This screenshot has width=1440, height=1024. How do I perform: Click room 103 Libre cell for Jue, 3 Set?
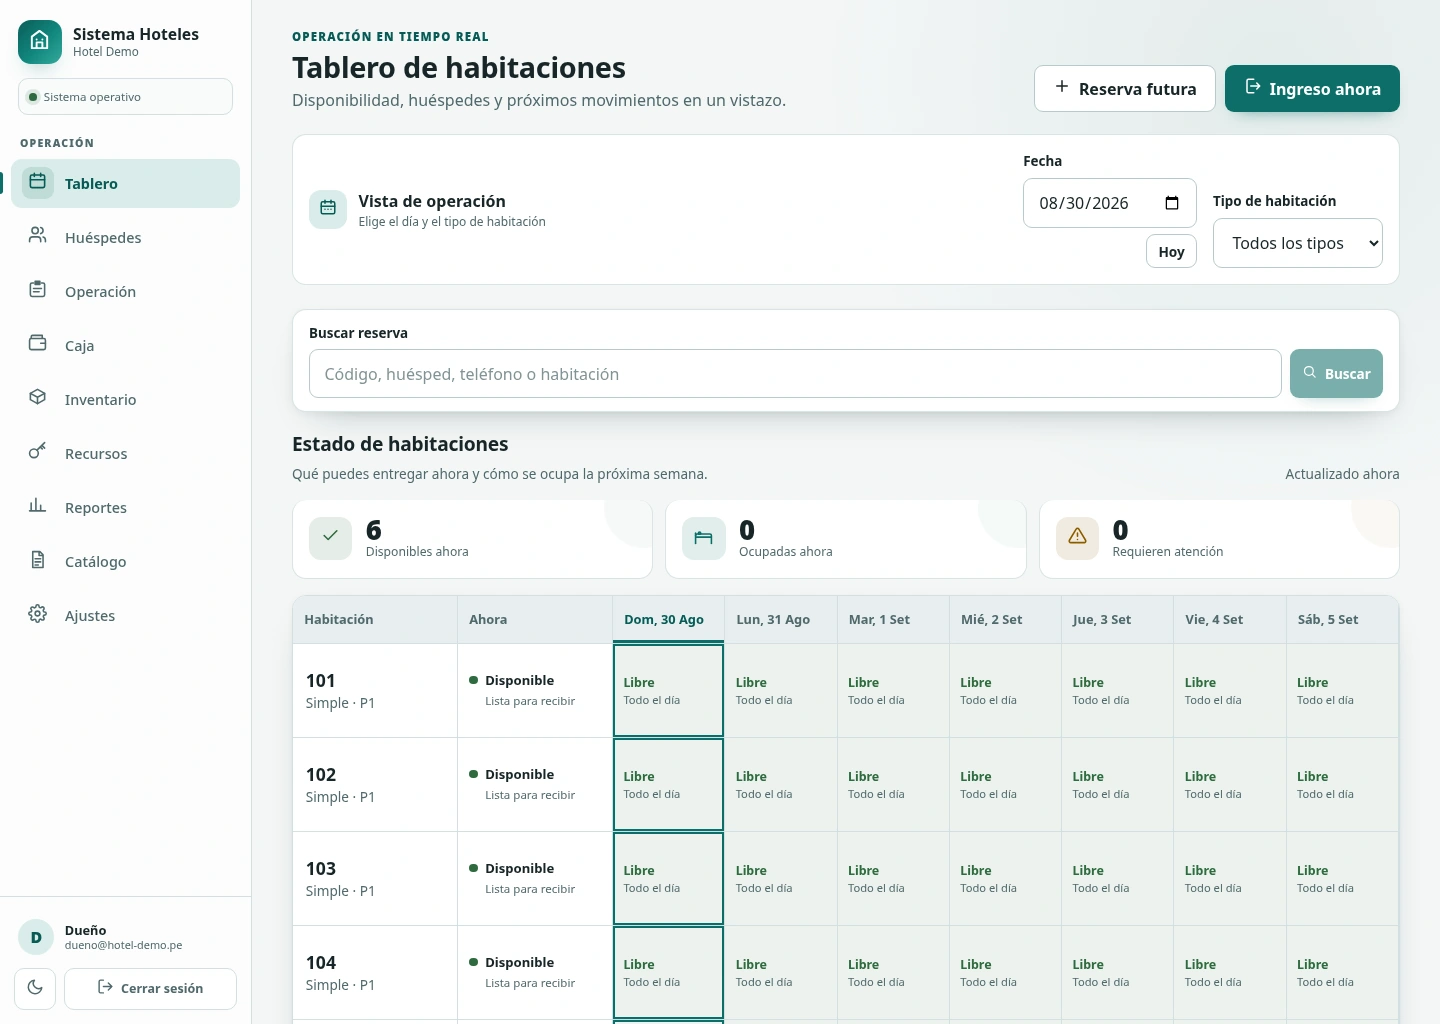pos(1117,878)
